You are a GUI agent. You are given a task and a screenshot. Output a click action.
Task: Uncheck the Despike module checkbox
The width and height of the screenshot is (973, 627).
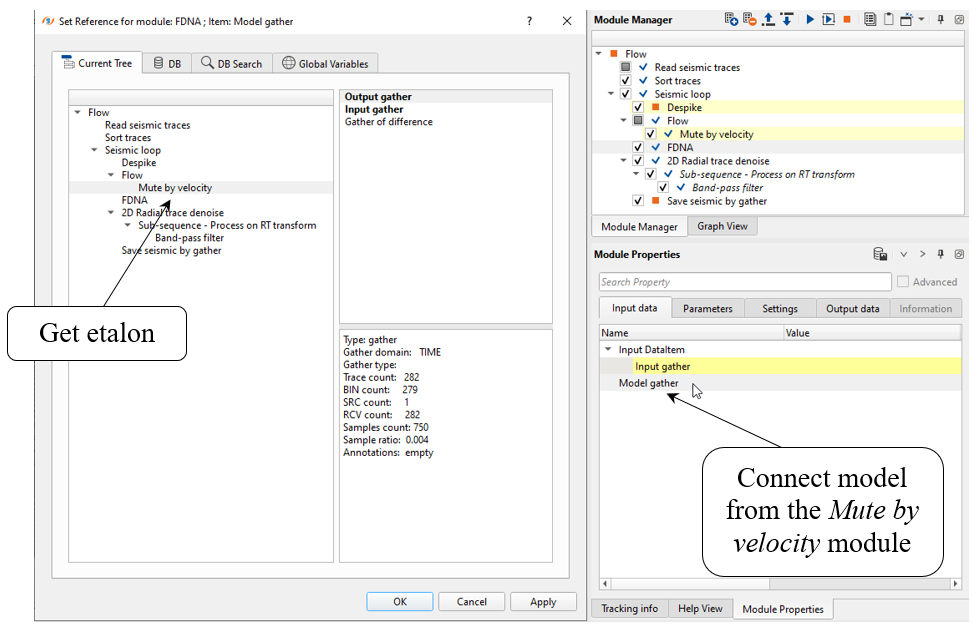[x=638, y=107]
